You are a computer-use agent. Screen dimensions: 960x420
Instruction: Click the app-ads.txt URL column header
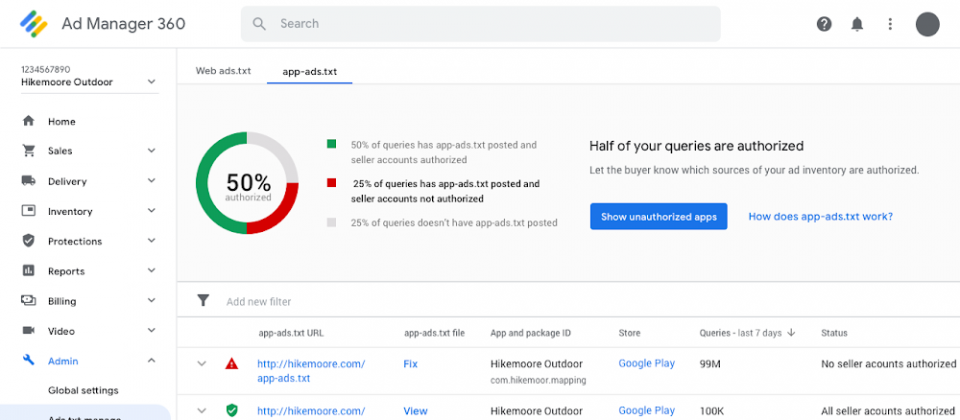[x=291, y=332]
